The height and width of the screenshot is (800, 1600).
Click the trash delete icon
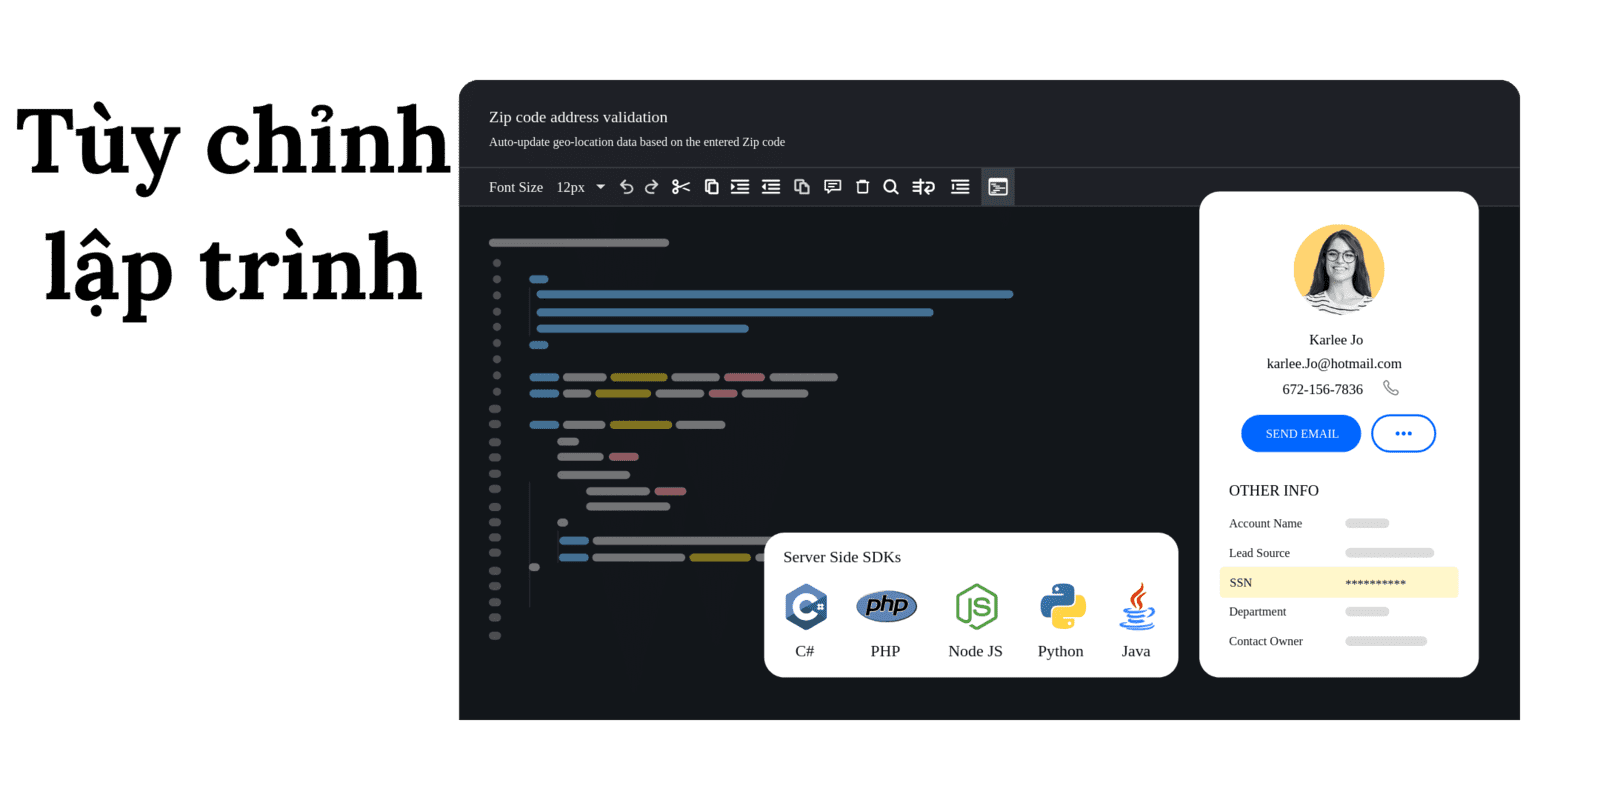862,187
